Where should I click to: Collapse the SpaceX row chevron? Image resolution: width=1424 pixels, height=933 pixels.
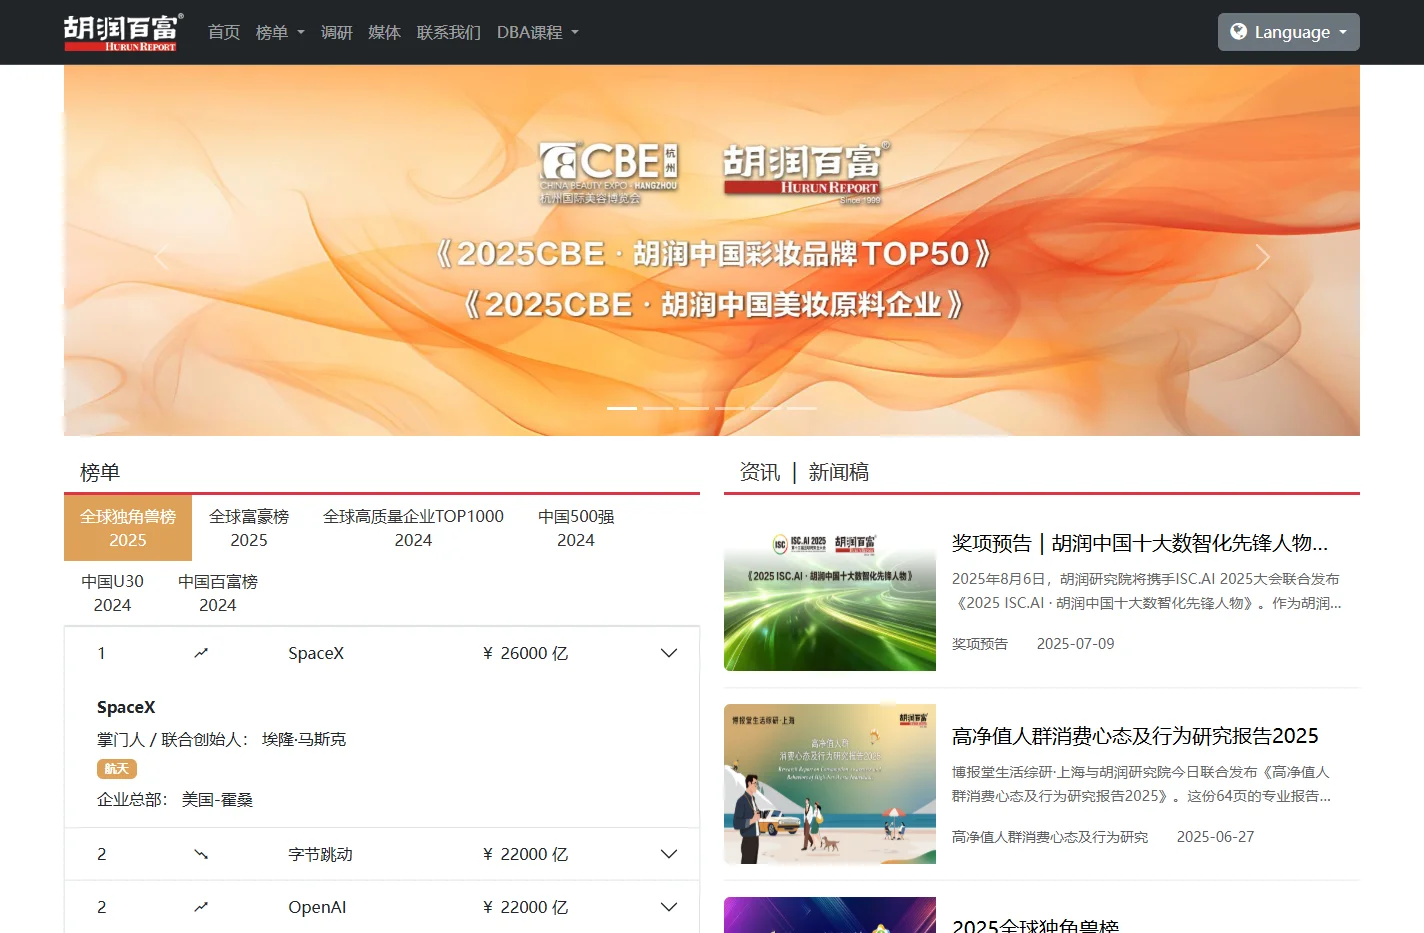pyautogui.click(x=669, y=653)
